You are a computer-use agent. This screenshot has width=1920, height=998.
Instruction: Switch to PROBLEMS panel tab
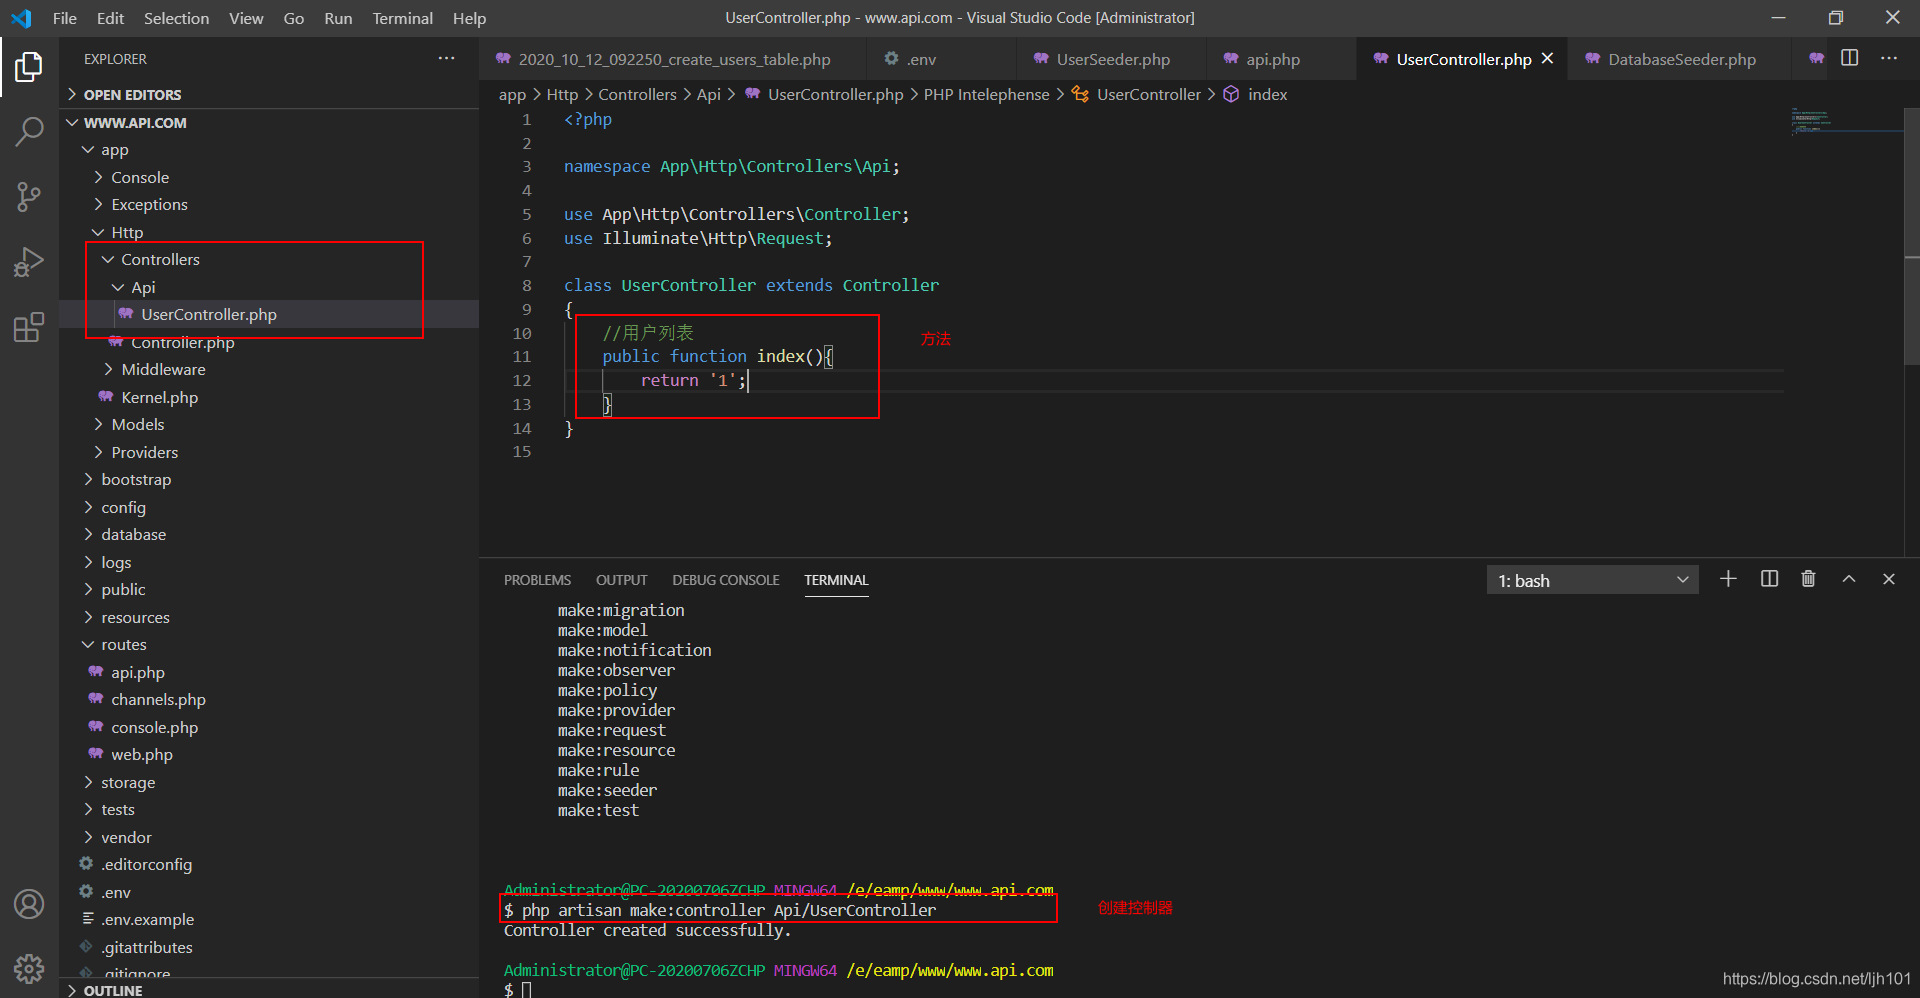pos(537,580)
